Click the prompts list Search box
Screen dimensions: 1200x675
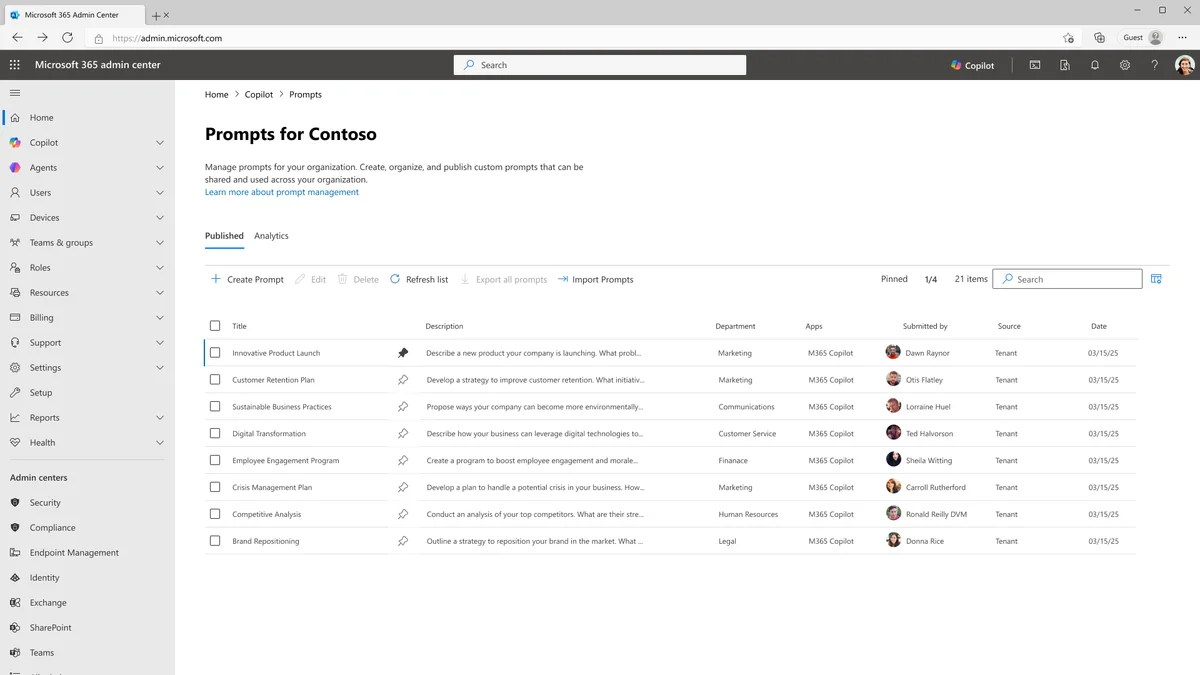1067,279
